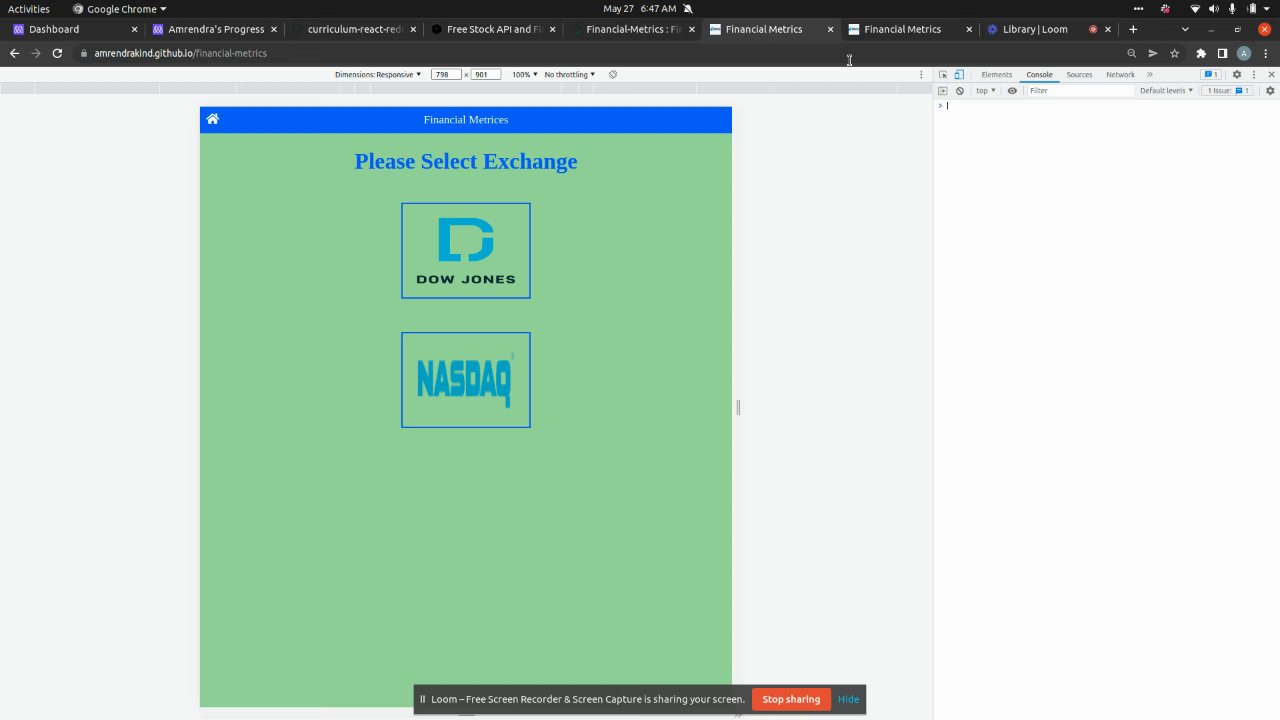Open the No throttling dropdown
This screenshot has height=720, width=1280.
pyautogui.click(x=569, y=74)
